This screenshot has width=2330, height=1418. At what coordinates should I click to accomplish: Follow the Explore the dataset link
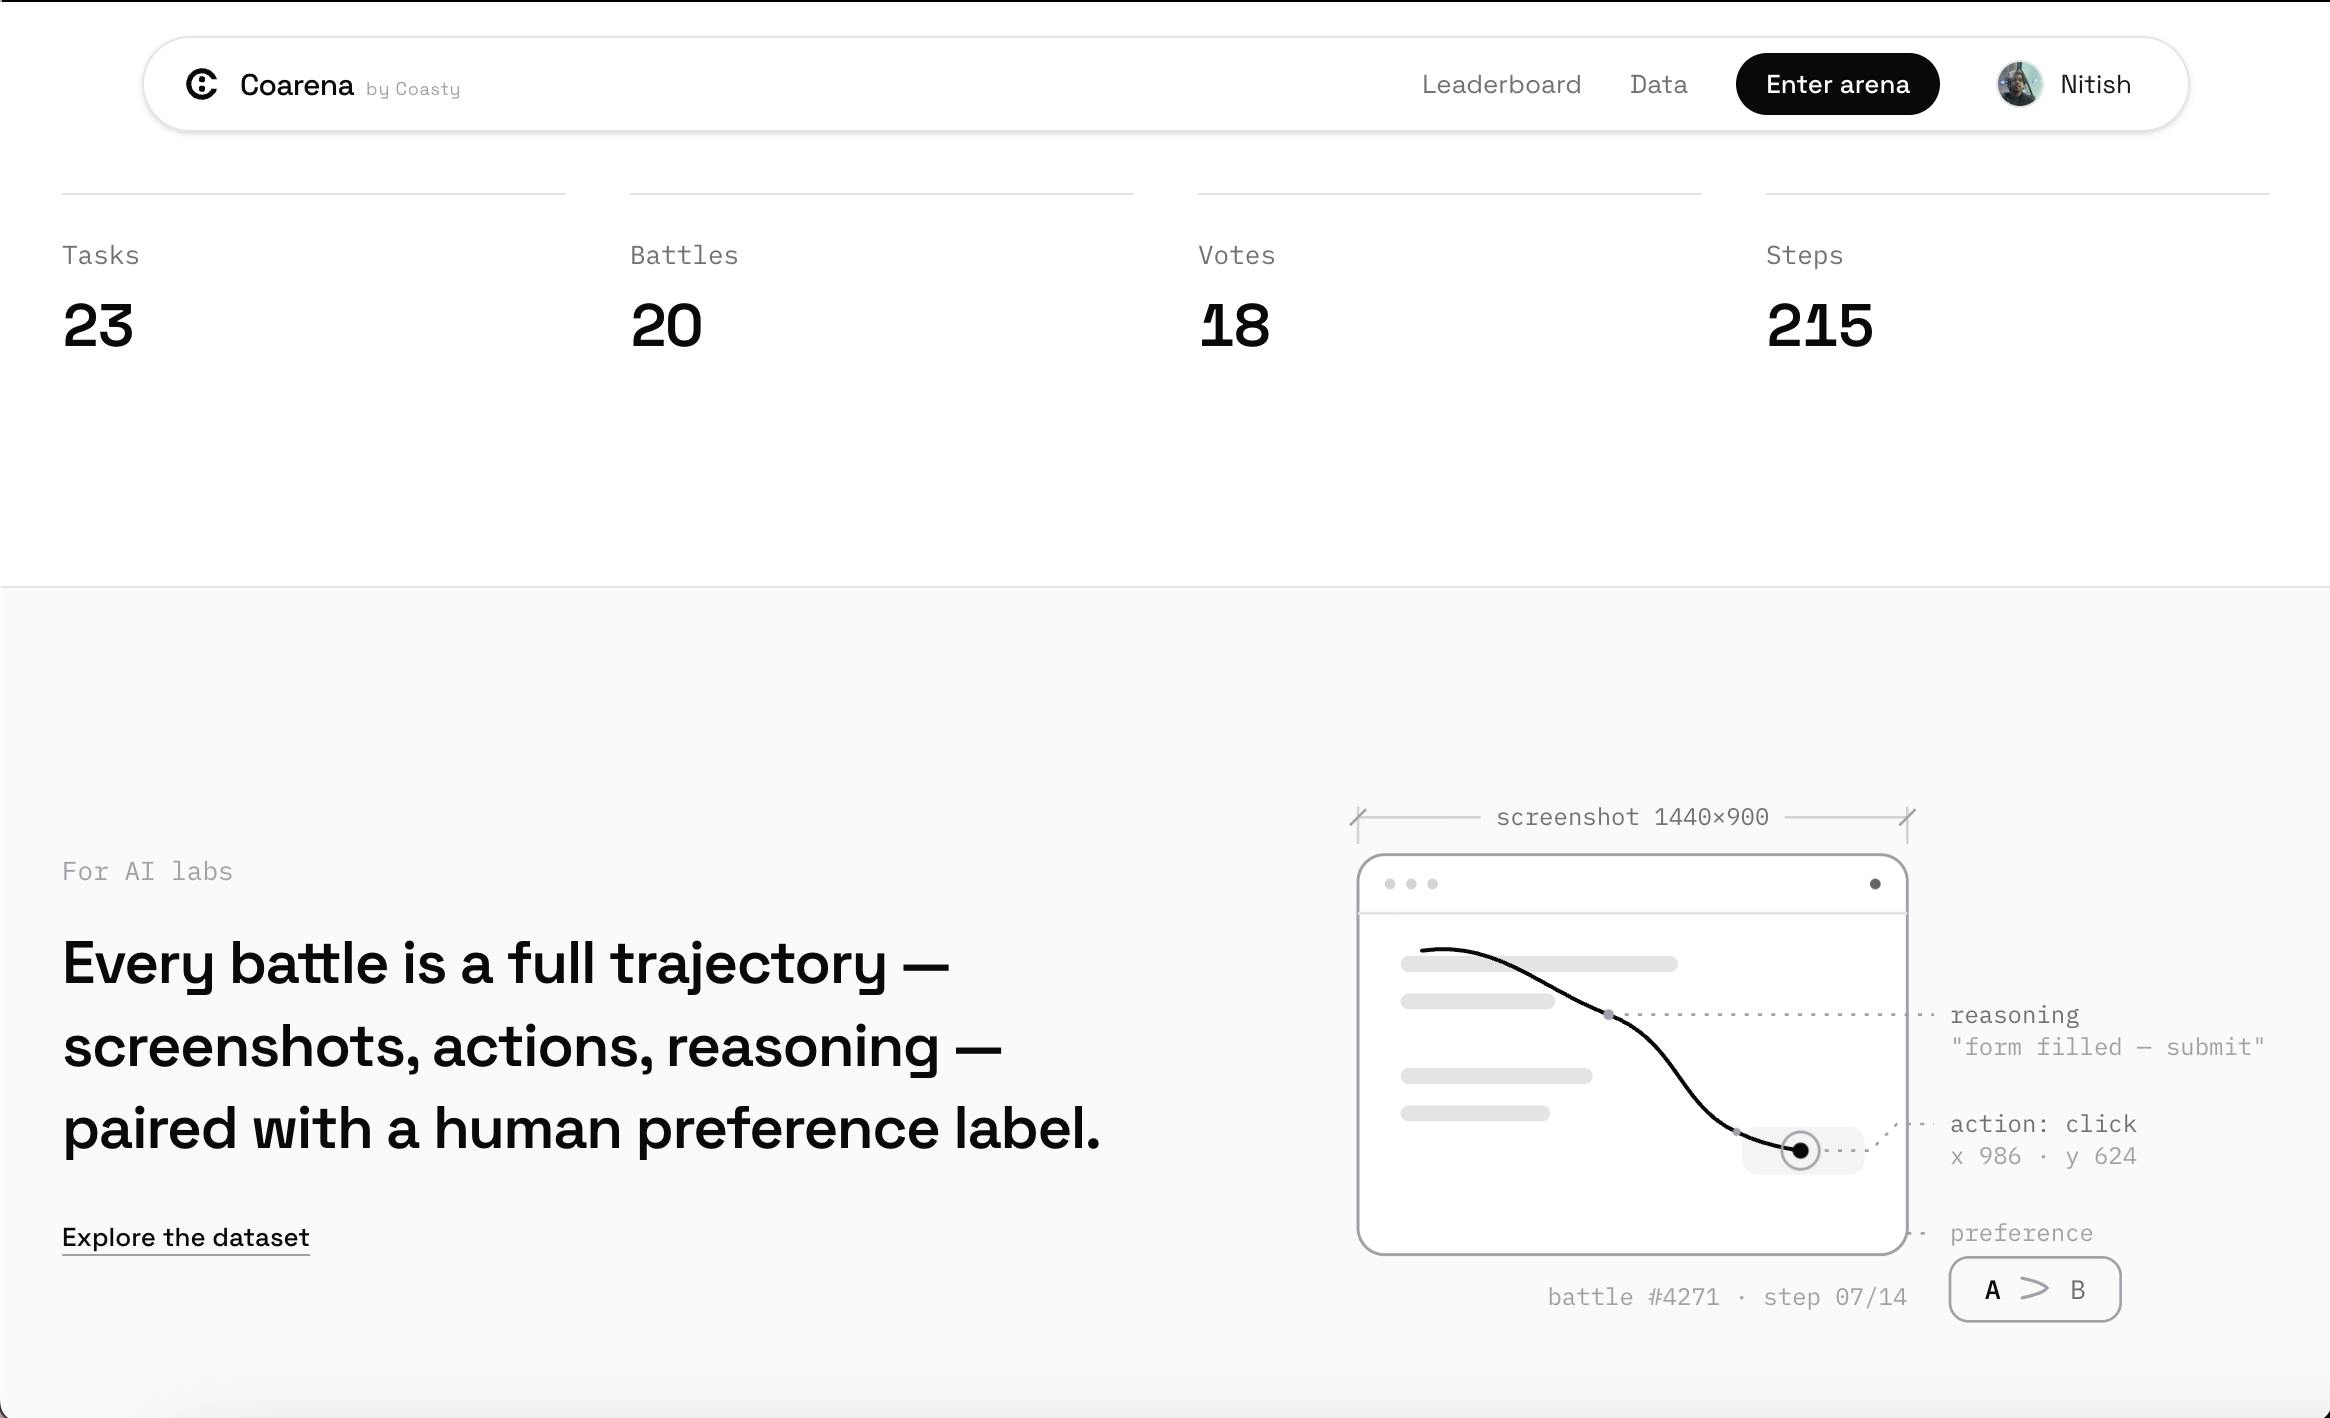click(186, 1238)
